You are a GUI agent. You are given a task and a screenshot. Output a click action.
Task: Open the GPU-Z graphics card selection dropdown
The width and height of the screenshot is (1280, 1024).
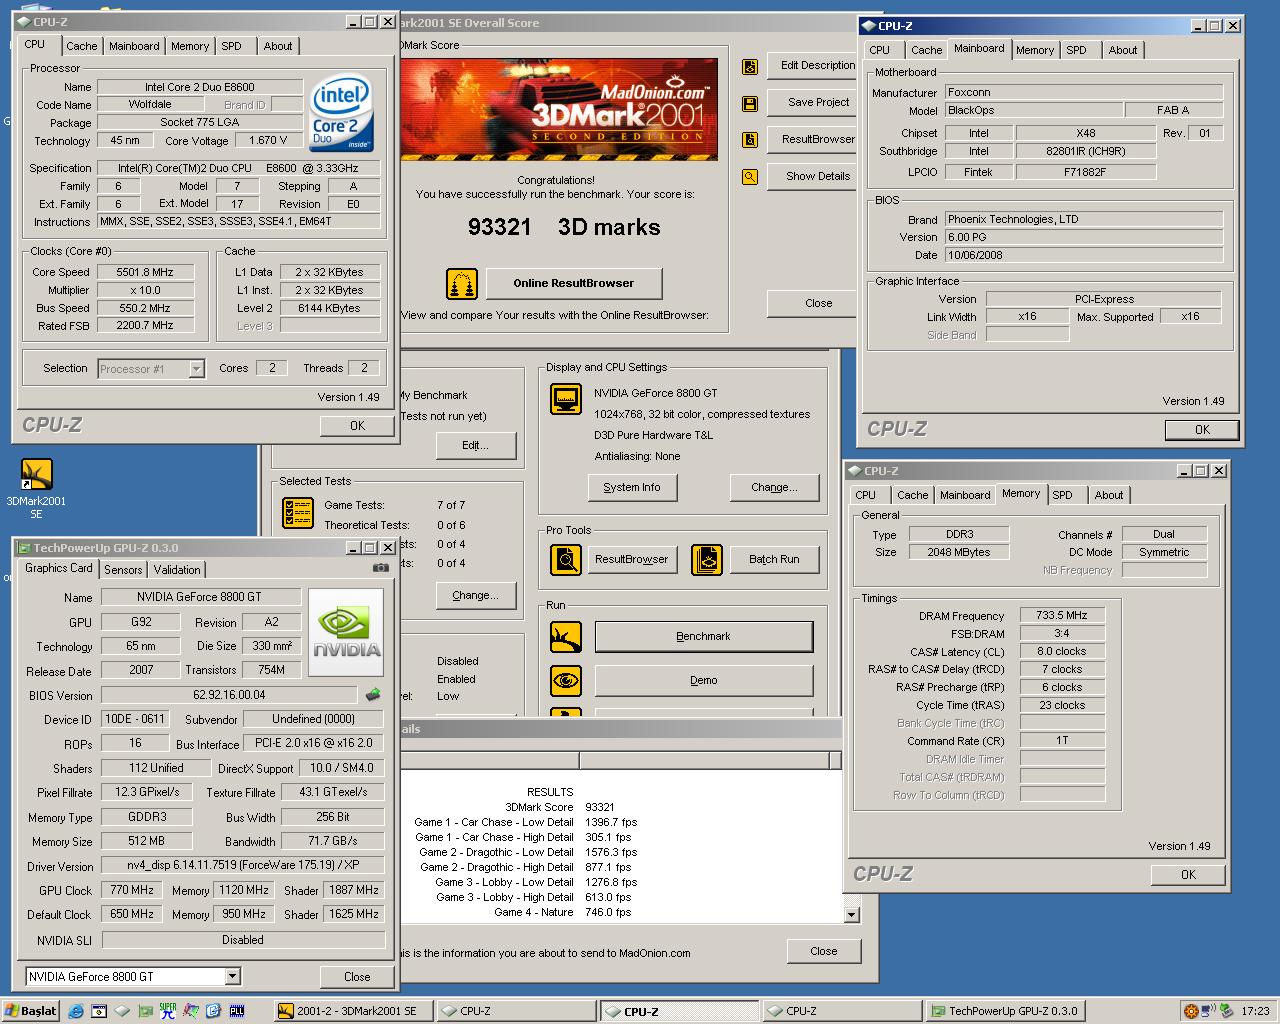(232, 977)
